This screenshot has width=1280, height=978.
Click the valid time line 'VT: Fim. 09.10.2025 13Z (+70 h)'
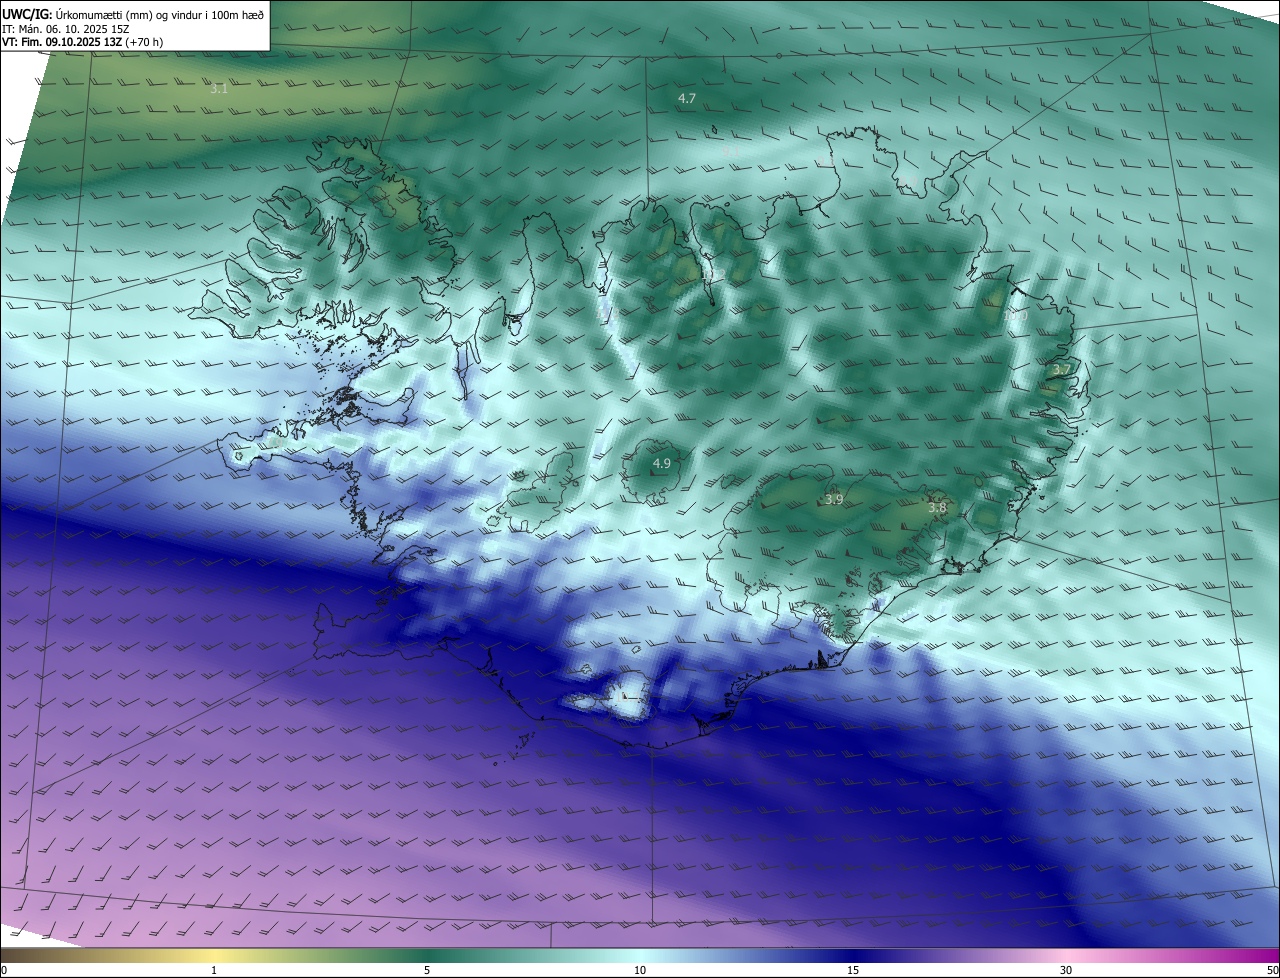83,42
